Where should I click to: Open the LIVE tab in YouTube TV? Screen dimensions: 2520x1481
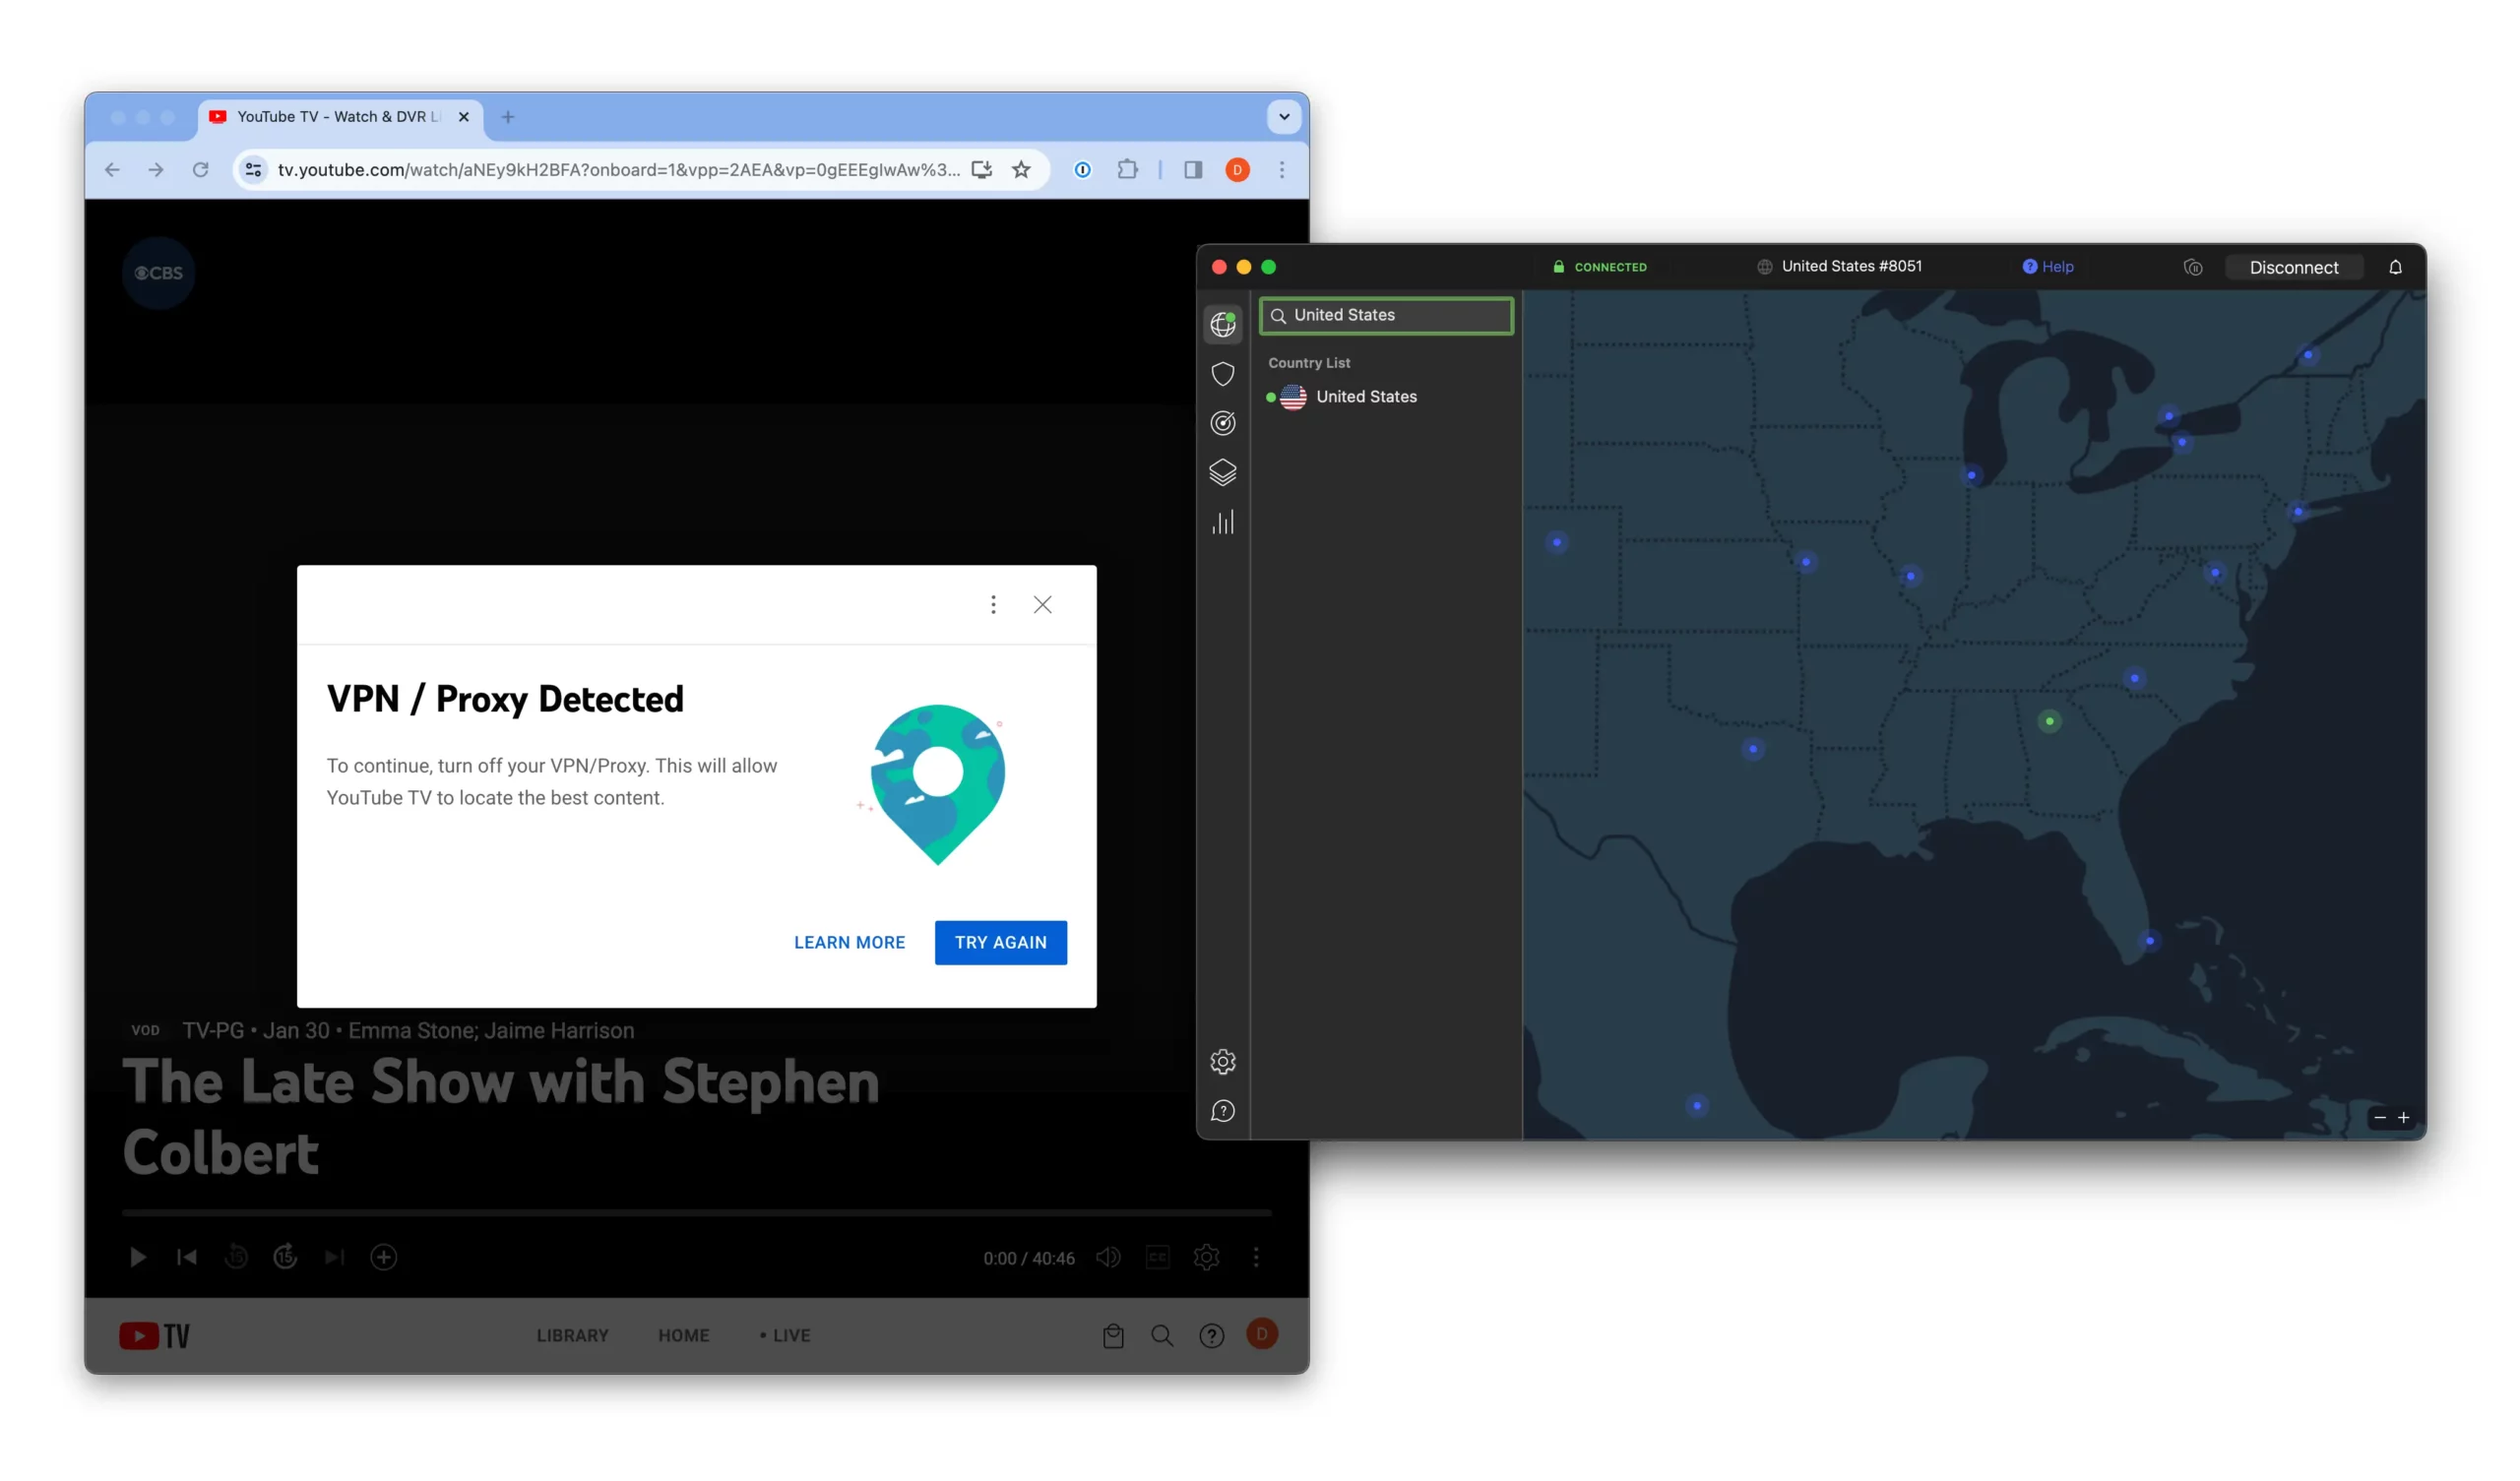tap(784, 1336)
